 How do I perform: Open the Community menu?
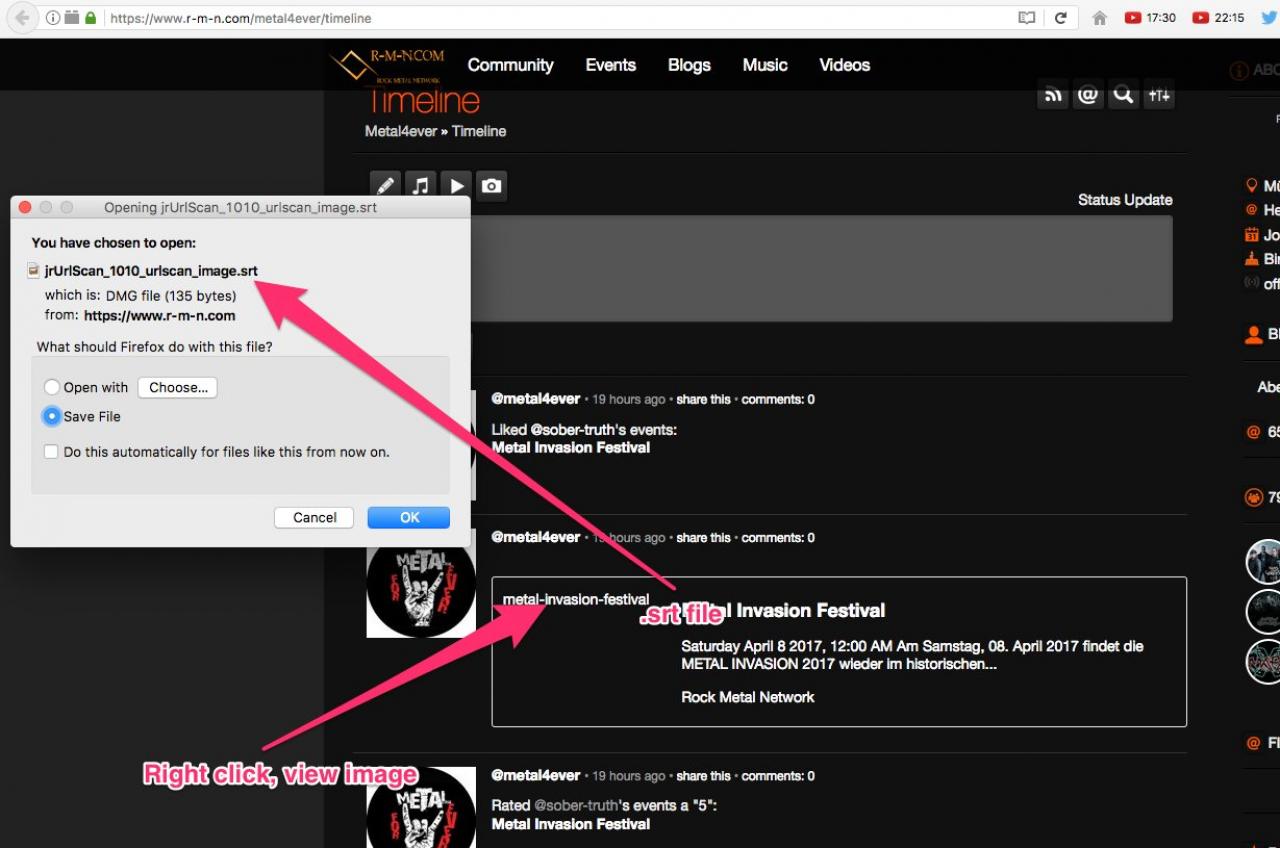coord(510,65)
